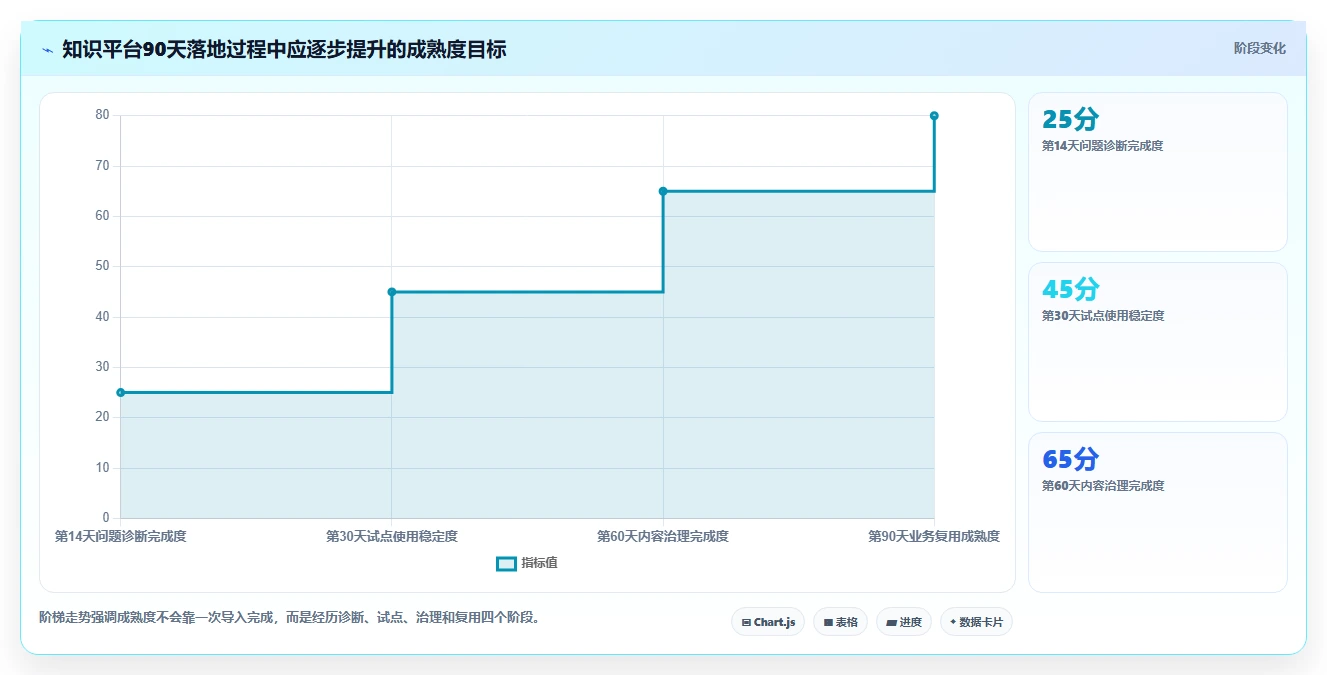This screenshot has width=1327, height=675.
Task: Click the lightning icon beside the title
Action: click(x=47, y=49)
